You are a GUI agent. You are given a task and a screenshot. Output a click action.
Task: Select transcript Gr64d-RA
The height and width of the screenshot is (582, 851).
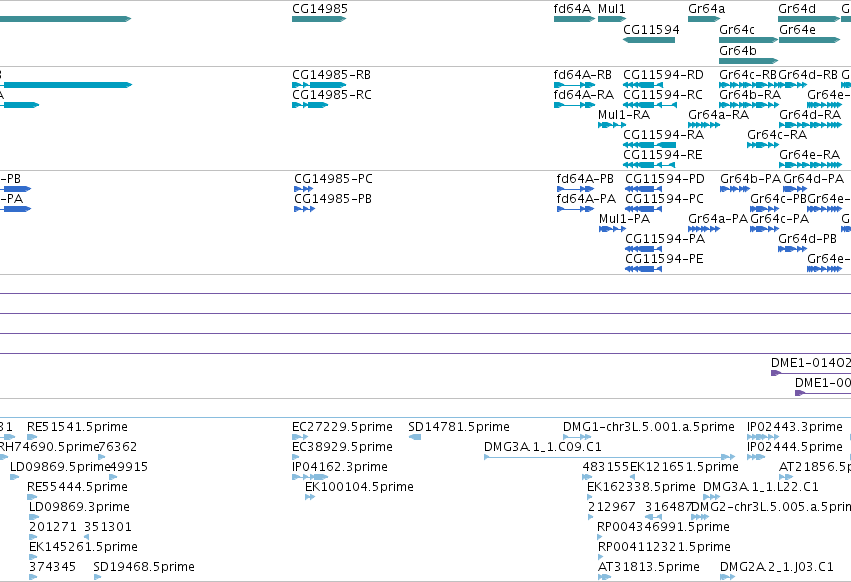pyautogui.click(x=810, y=125)
